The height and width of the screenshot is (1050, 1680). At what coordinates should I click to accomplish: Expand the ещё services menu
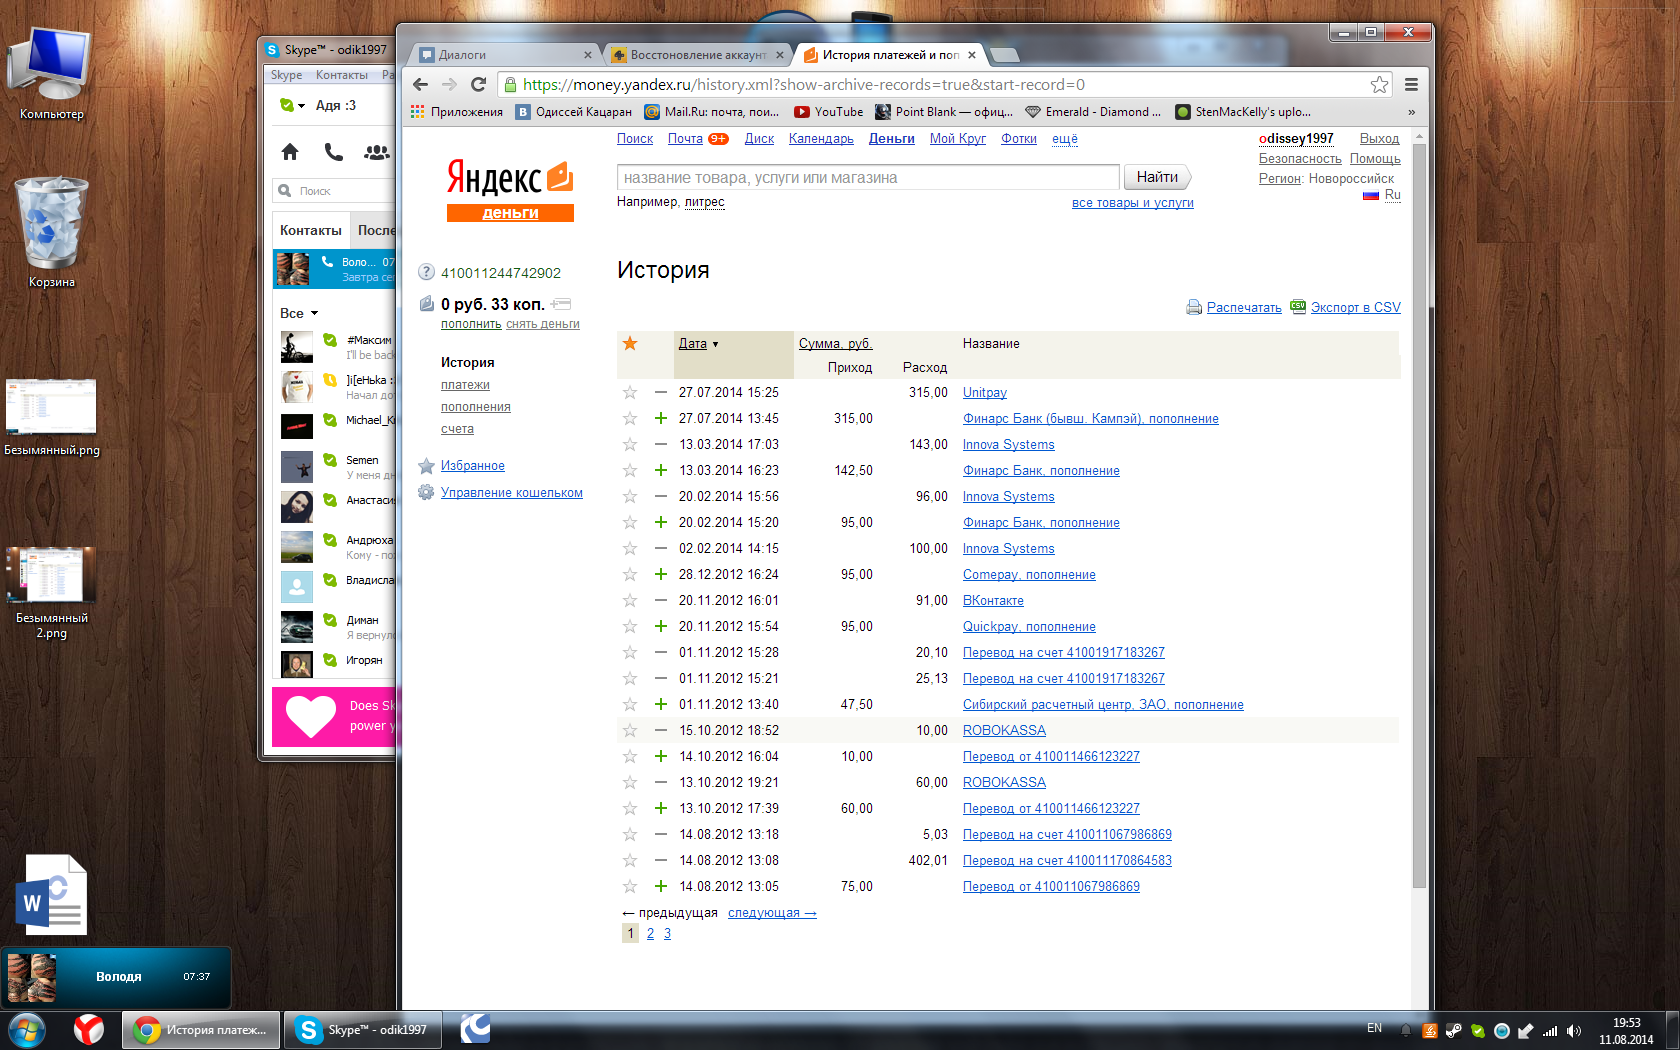(x=1065, y=139)
